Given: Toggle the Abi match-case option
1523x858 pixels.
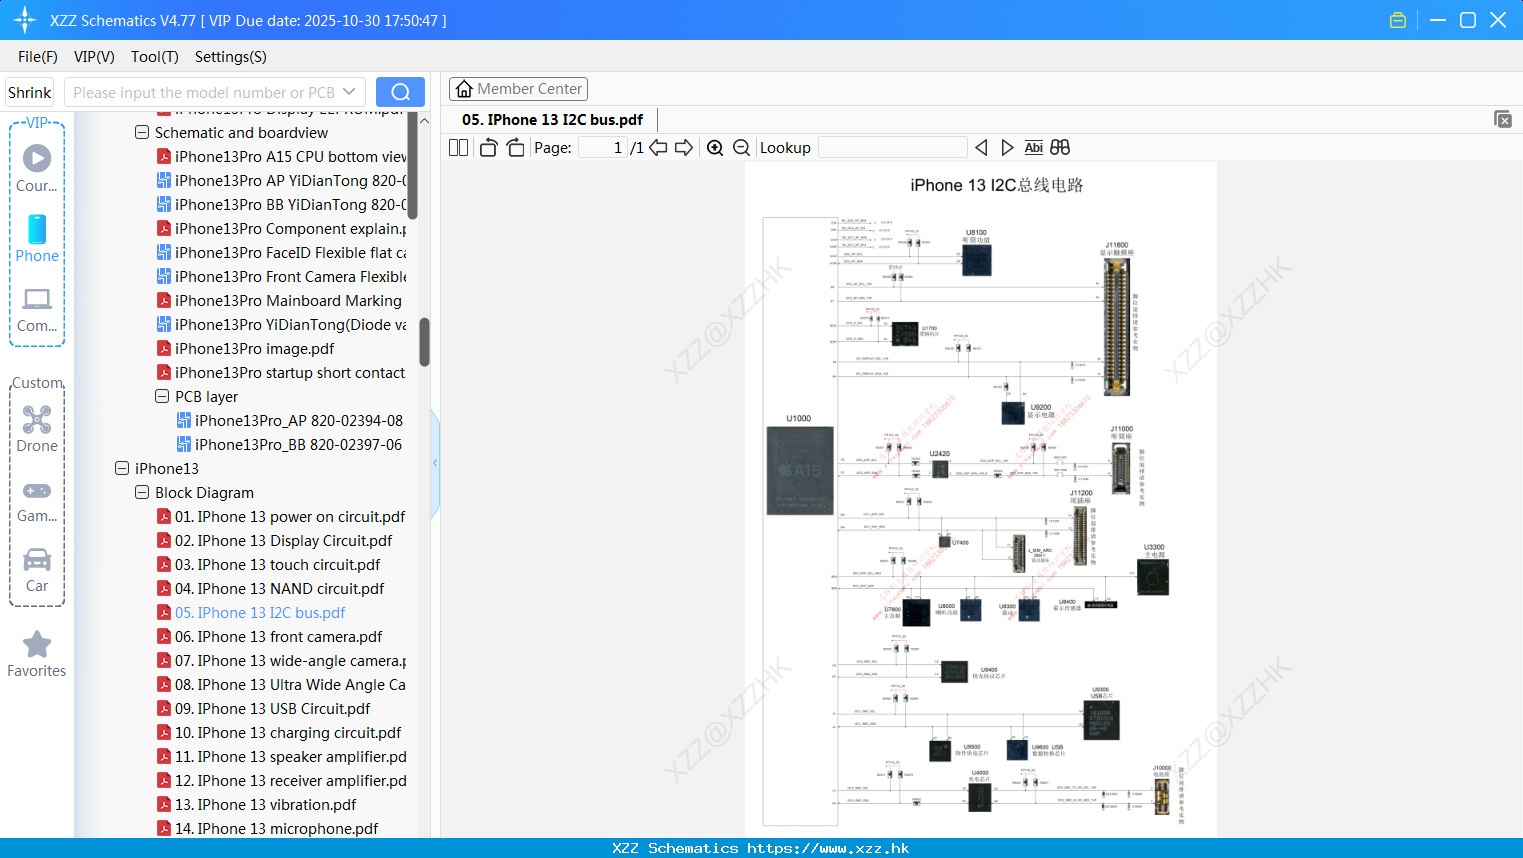Looking at the screenshot, I should click(x=1033, y=147).
